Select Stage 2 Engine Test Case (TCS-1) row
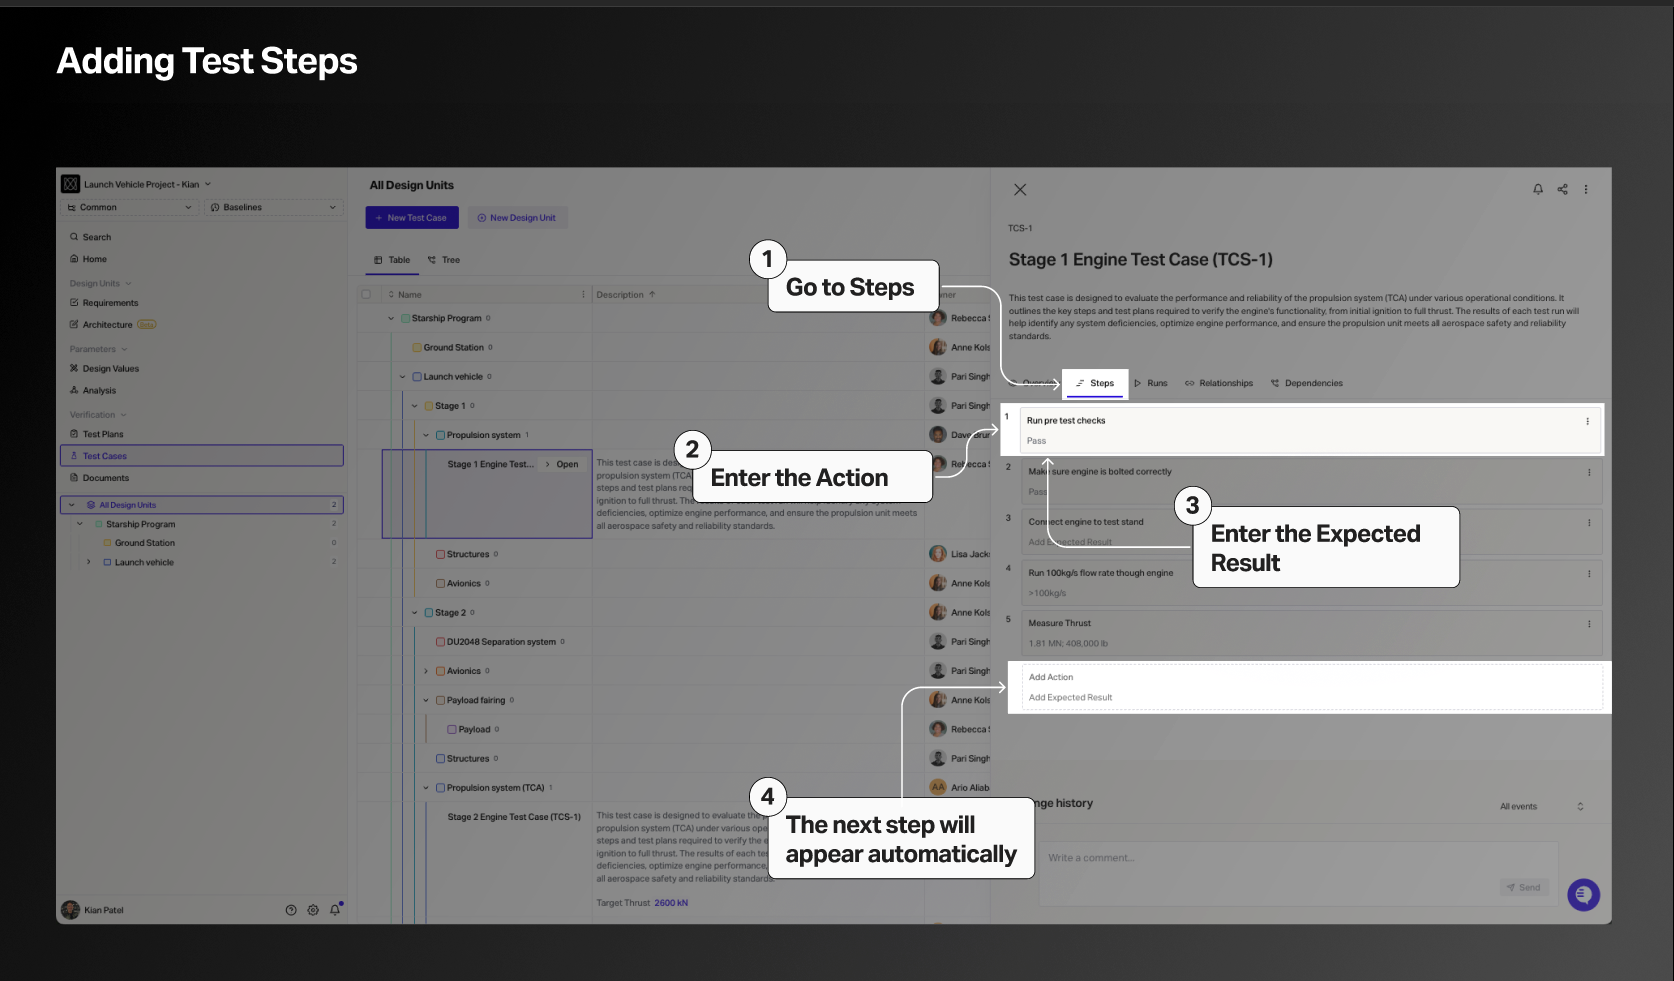Viewport: 1674px width, 981px height. 514,817
